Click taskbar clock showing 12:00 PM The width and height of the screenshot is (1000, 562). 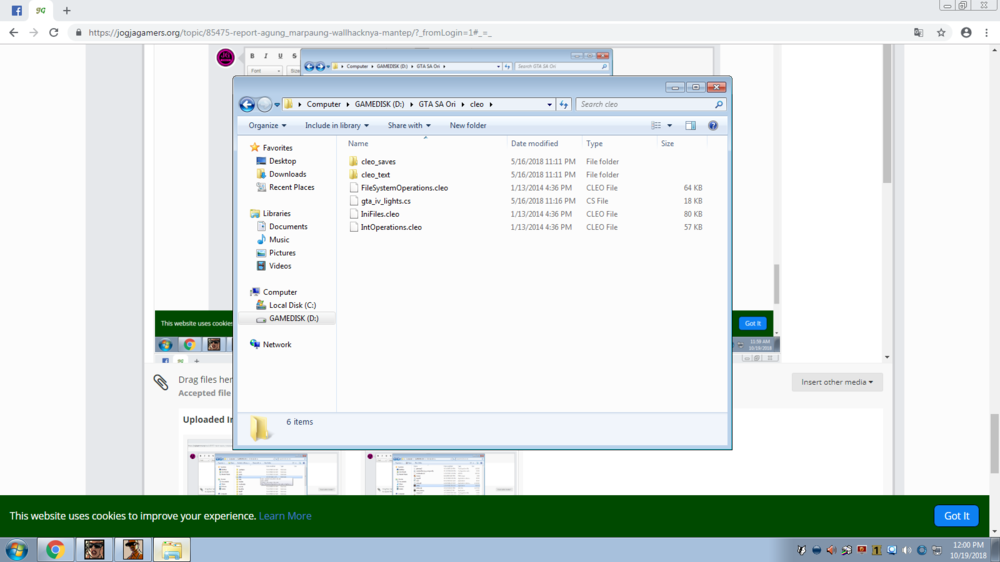click(x=967, y=550)
